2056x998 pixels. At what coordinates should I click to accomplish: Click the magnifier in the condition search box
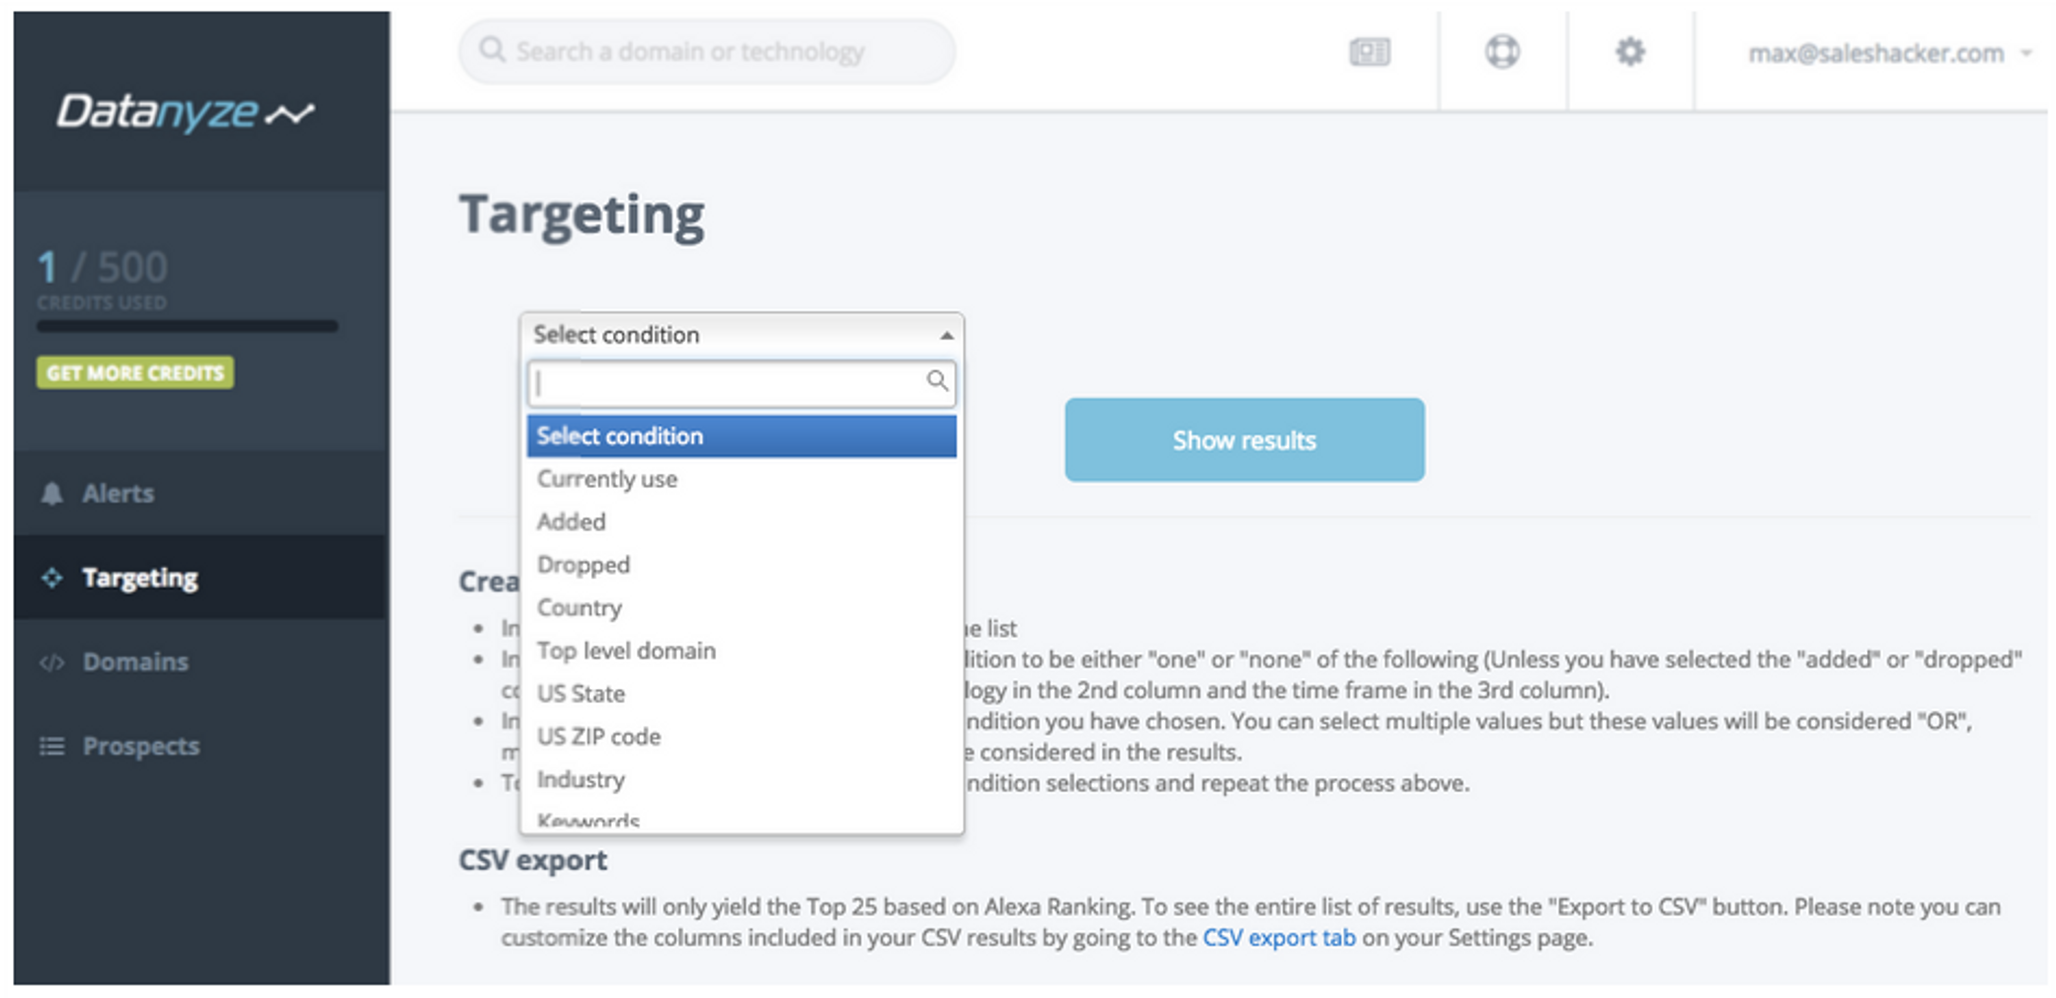(937, 381)
